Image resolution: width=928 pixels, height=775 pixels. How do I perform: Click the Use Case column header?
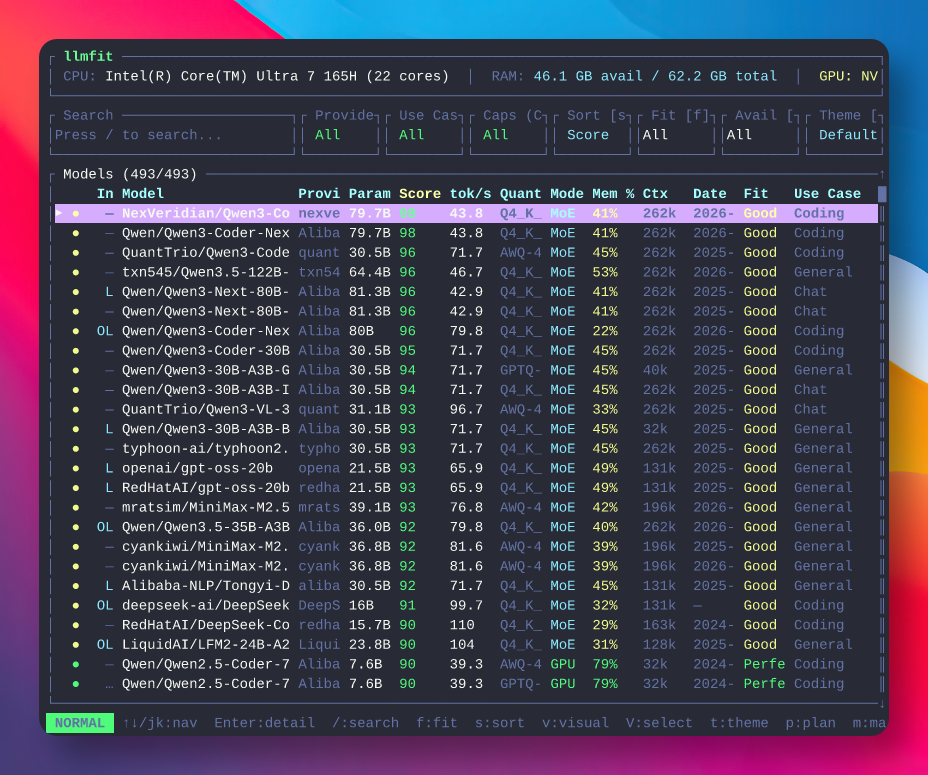click(x=827, y=194)
